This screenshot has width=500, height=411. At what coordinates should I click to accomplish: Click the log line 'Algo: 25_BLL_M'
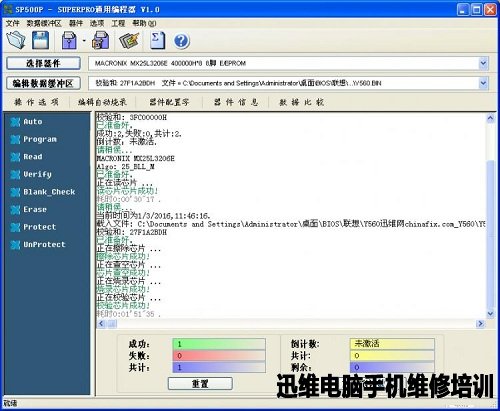click(x=126, y=166)
